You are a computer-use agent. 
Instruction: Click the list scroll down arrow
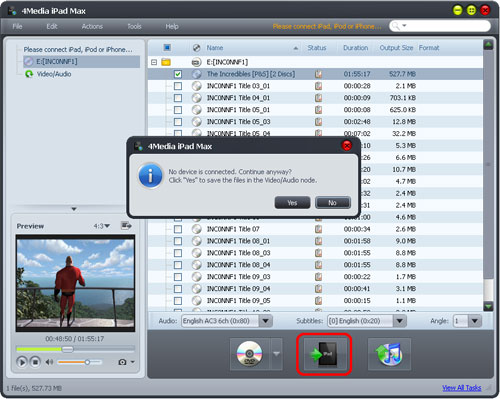(x=488, y=306)
